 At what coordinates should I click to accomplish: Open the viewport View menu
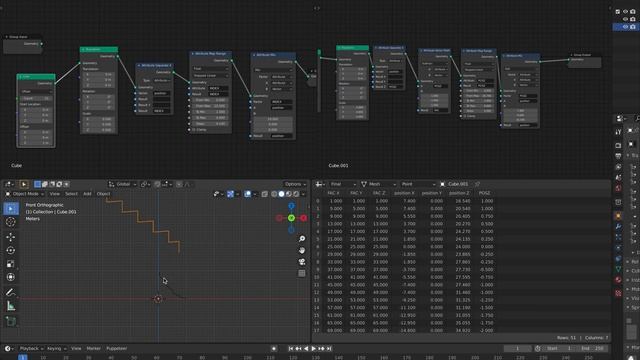54,194
